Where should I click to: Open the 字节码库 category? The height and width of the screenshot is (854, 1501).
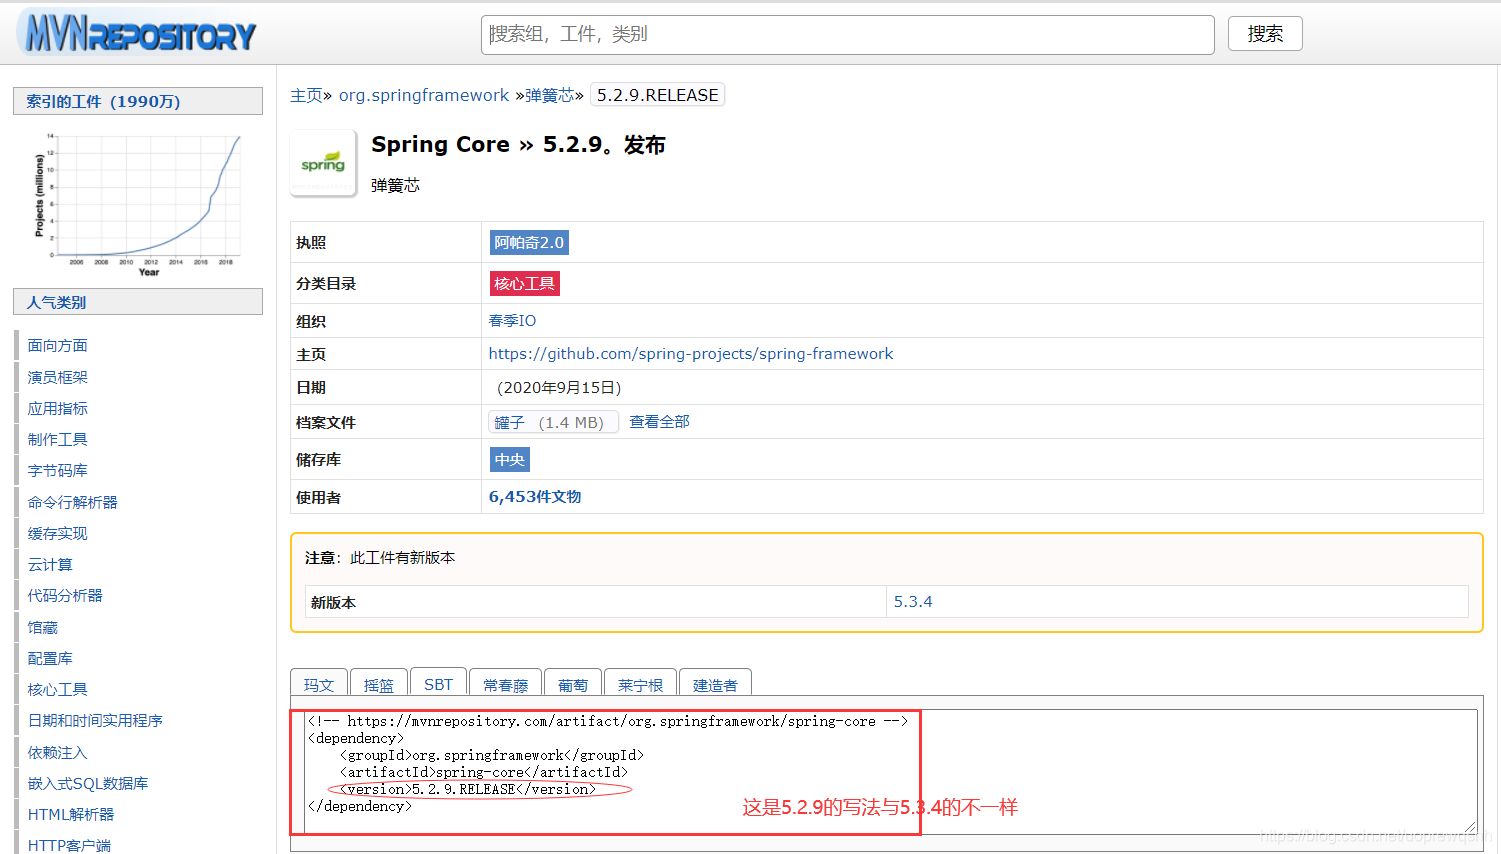pos(58,470)
